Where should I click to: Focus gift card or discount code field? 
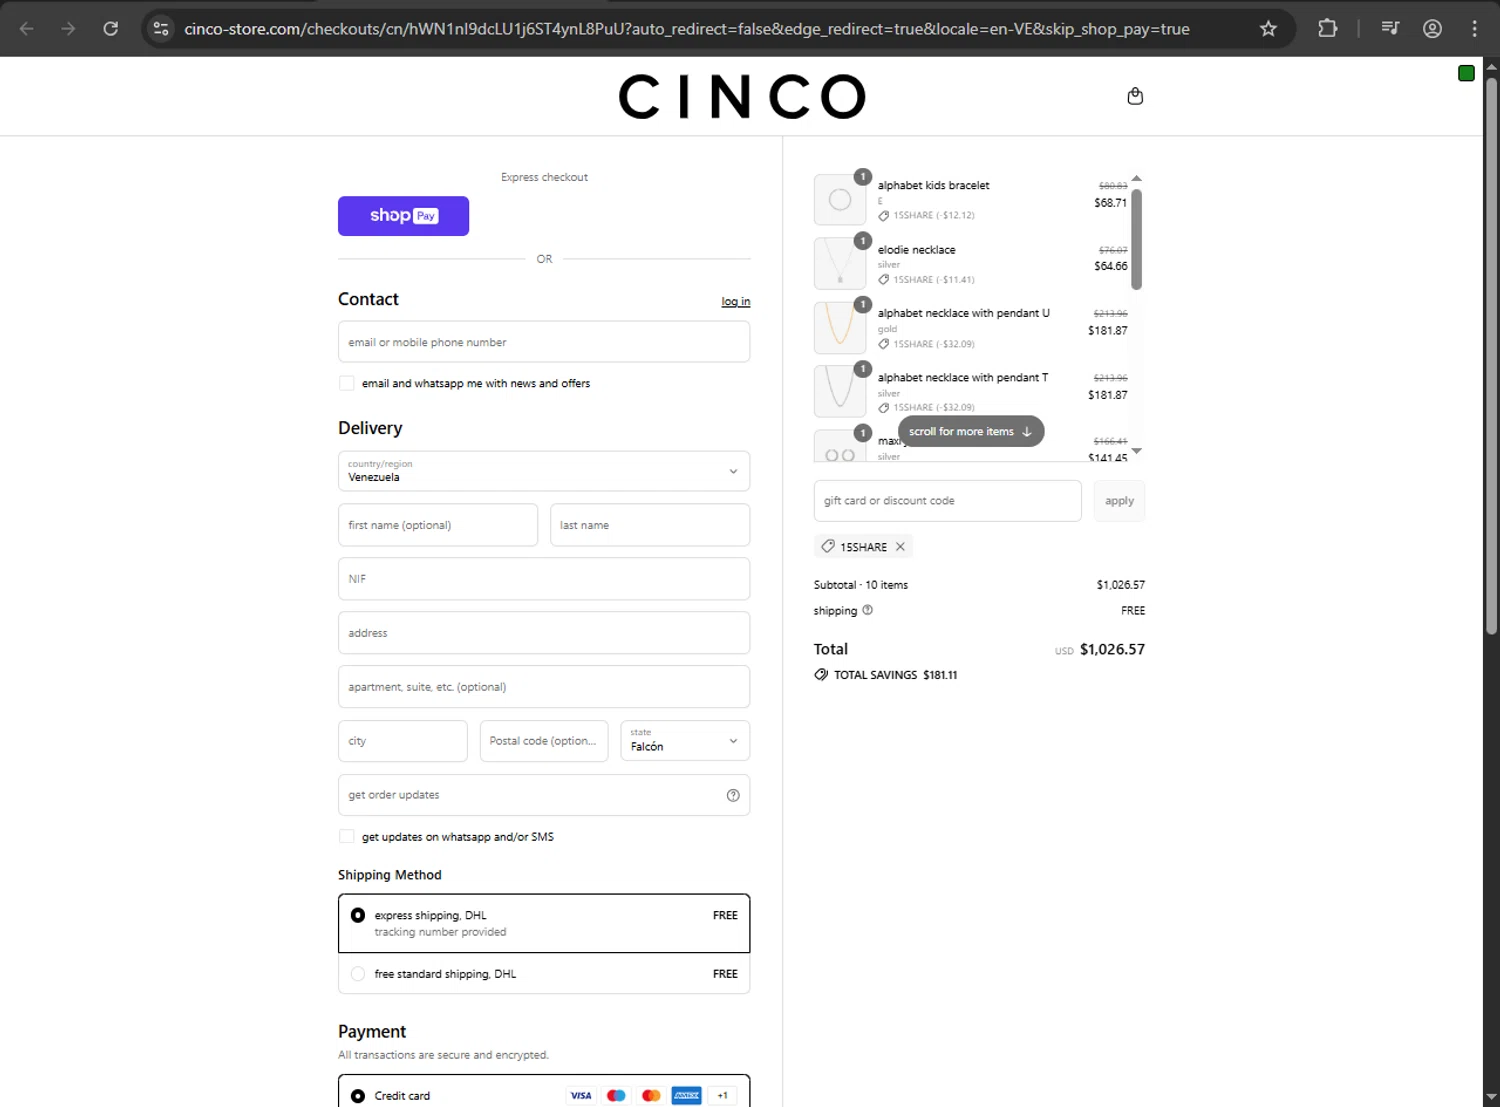(x=948, y=501)
